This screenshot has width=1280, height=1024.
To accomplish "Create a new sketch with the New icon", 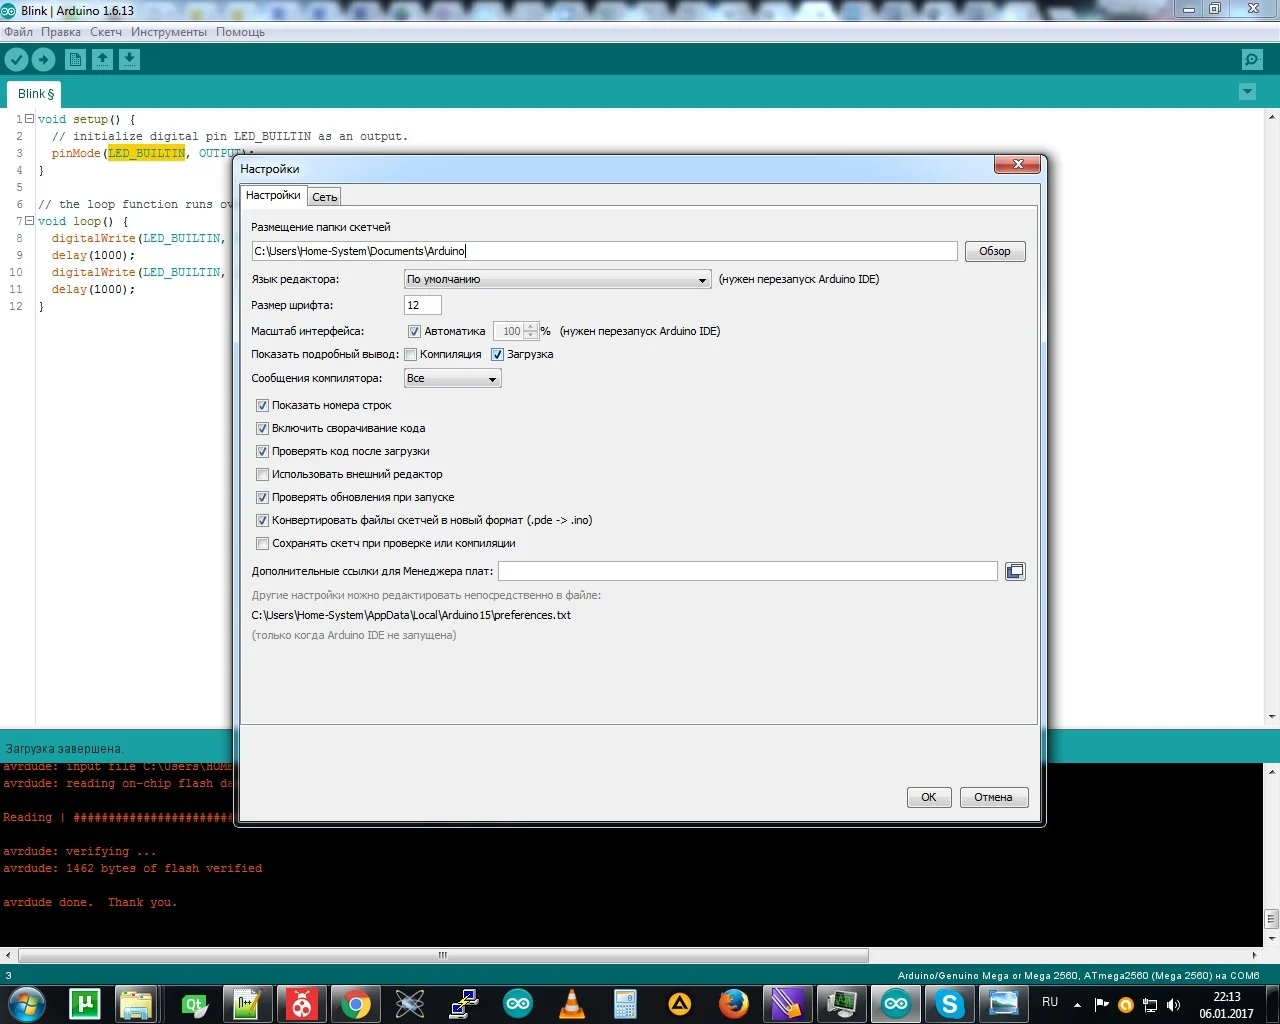I will point(75,60).
